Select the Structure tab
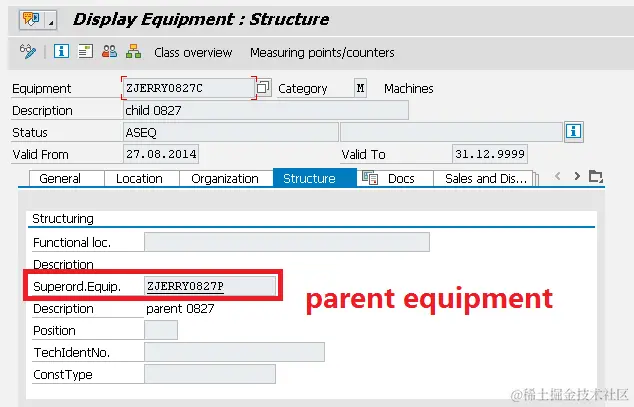This screenshot has height=407, width=634. 315,178
